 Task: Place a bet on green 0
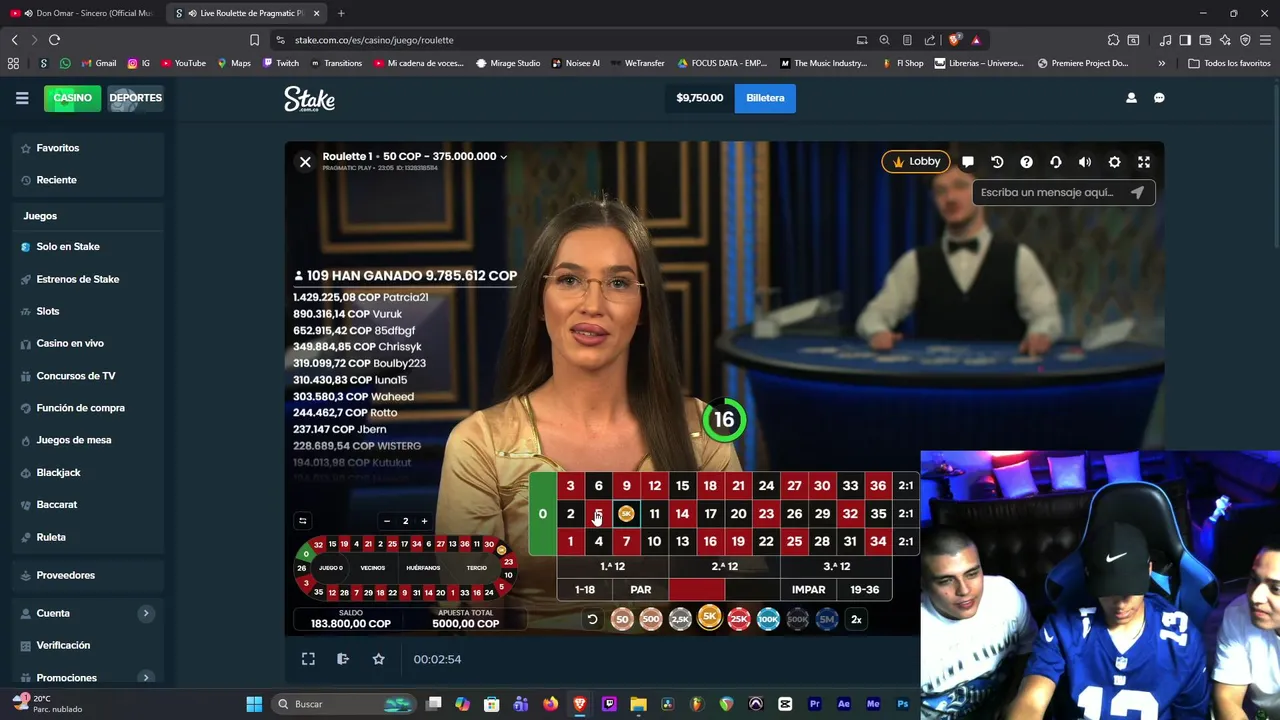coord(542,513)
